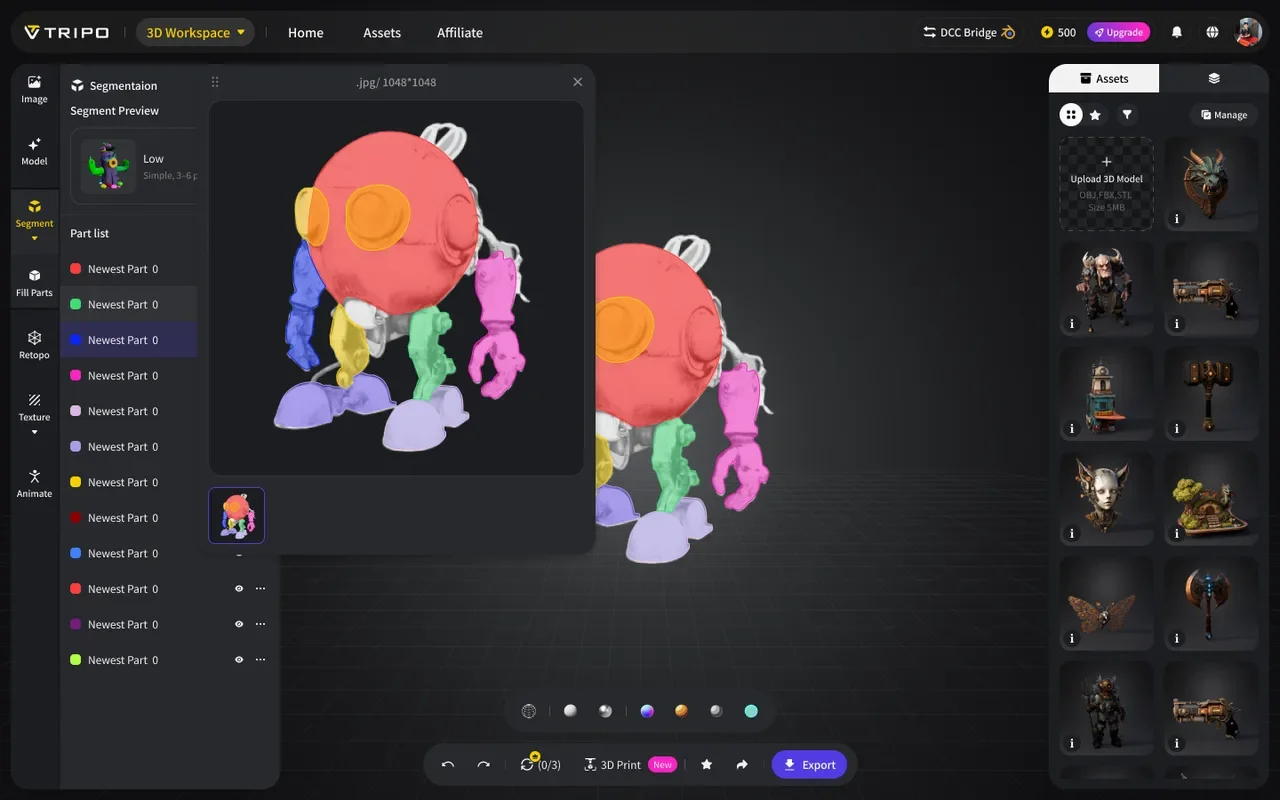The width and height of the screenshot is (1280, 800).
Task: Open the 3D Workspace dropdown
Action: pyautogui.click(x=195, y=32)
